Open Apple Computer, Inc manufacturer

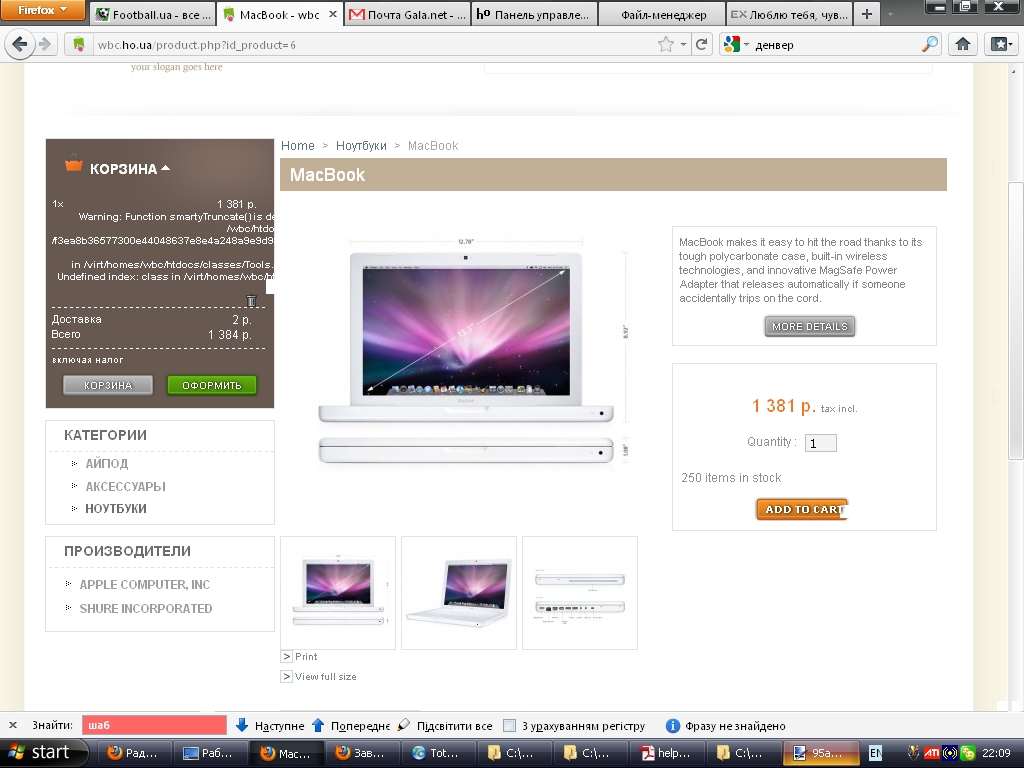(x=145, y=584)
